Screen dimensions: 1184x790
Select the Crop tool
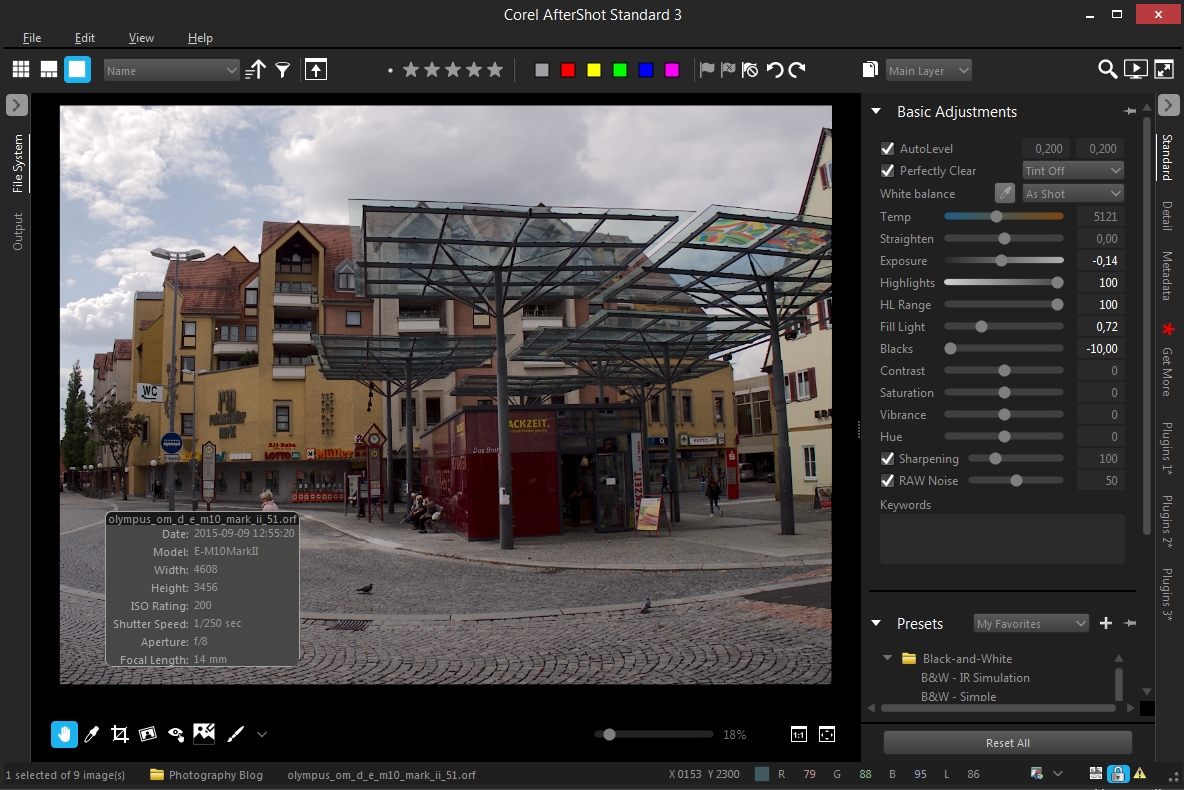point(120,735)
